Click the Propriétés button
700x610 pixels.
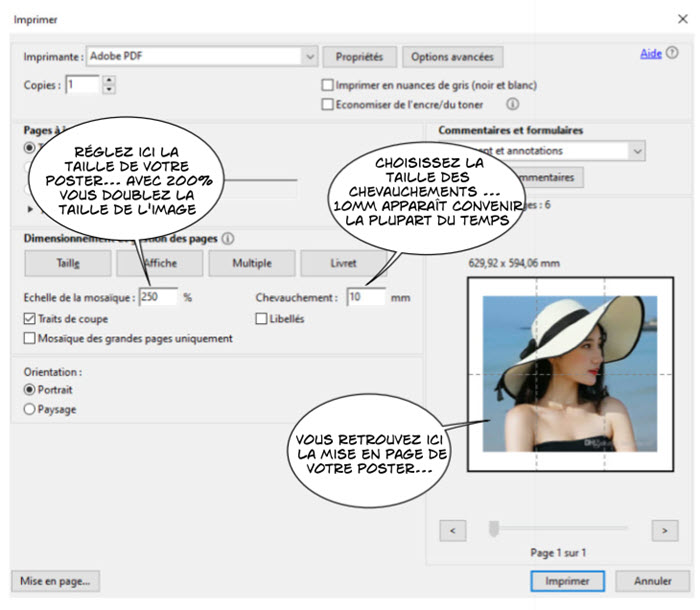(359, 57)
